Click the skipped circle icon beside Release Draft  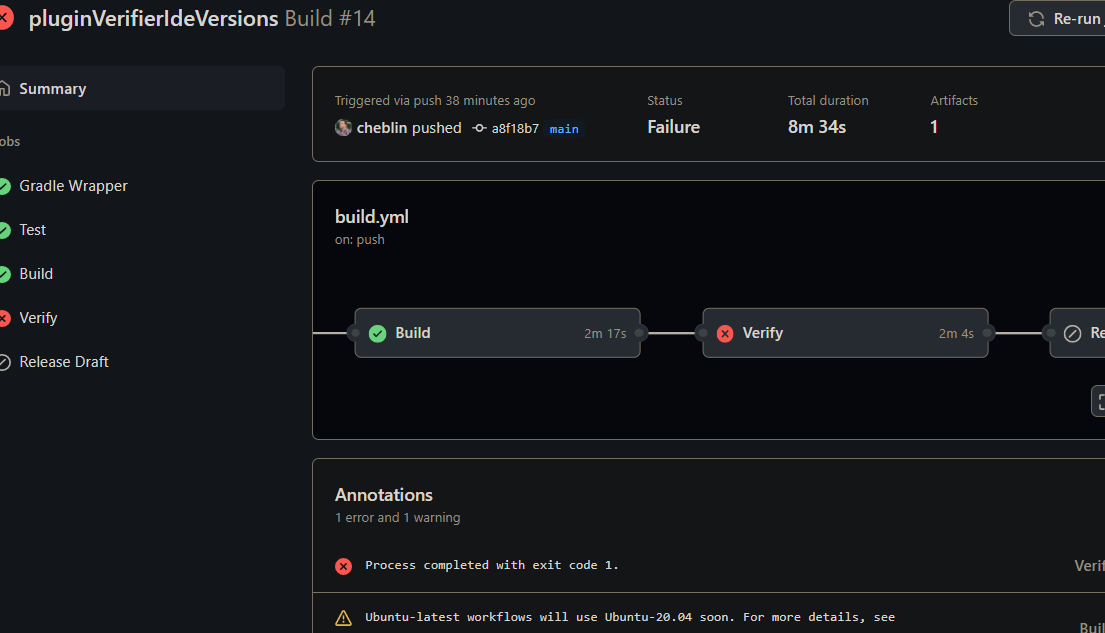point(6,361)
